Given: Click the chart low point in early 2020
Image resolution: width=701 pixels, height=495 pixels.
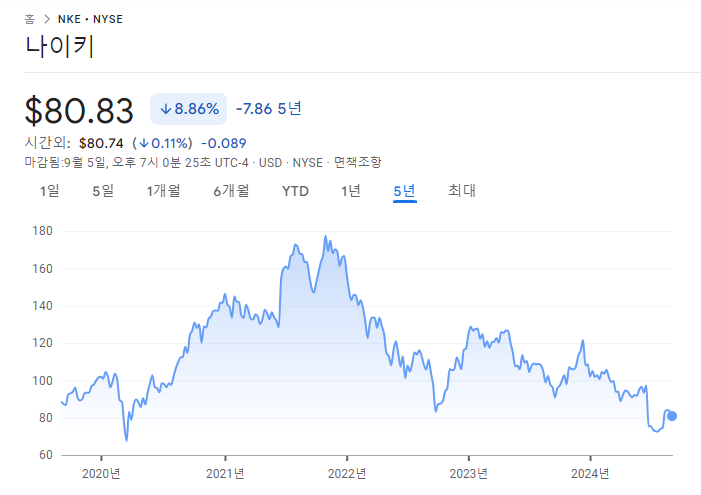Looking at the screenshot, I should [x=127, y=440].
